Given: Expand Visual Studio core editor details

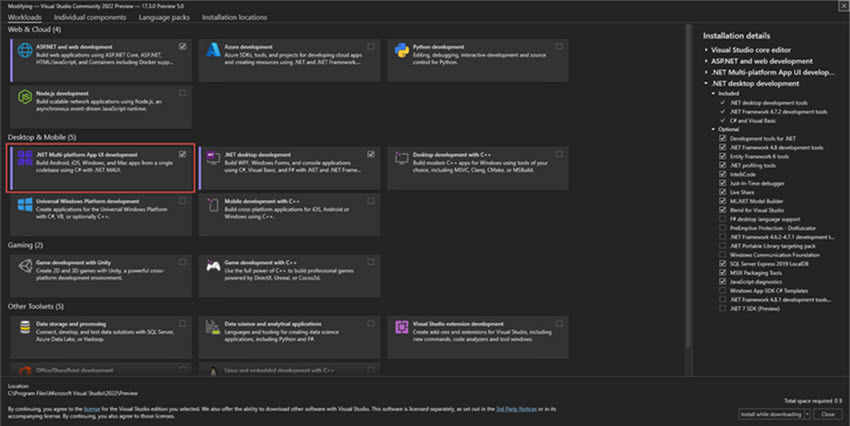Looking at the screenshot, I should tap(707, 49).
